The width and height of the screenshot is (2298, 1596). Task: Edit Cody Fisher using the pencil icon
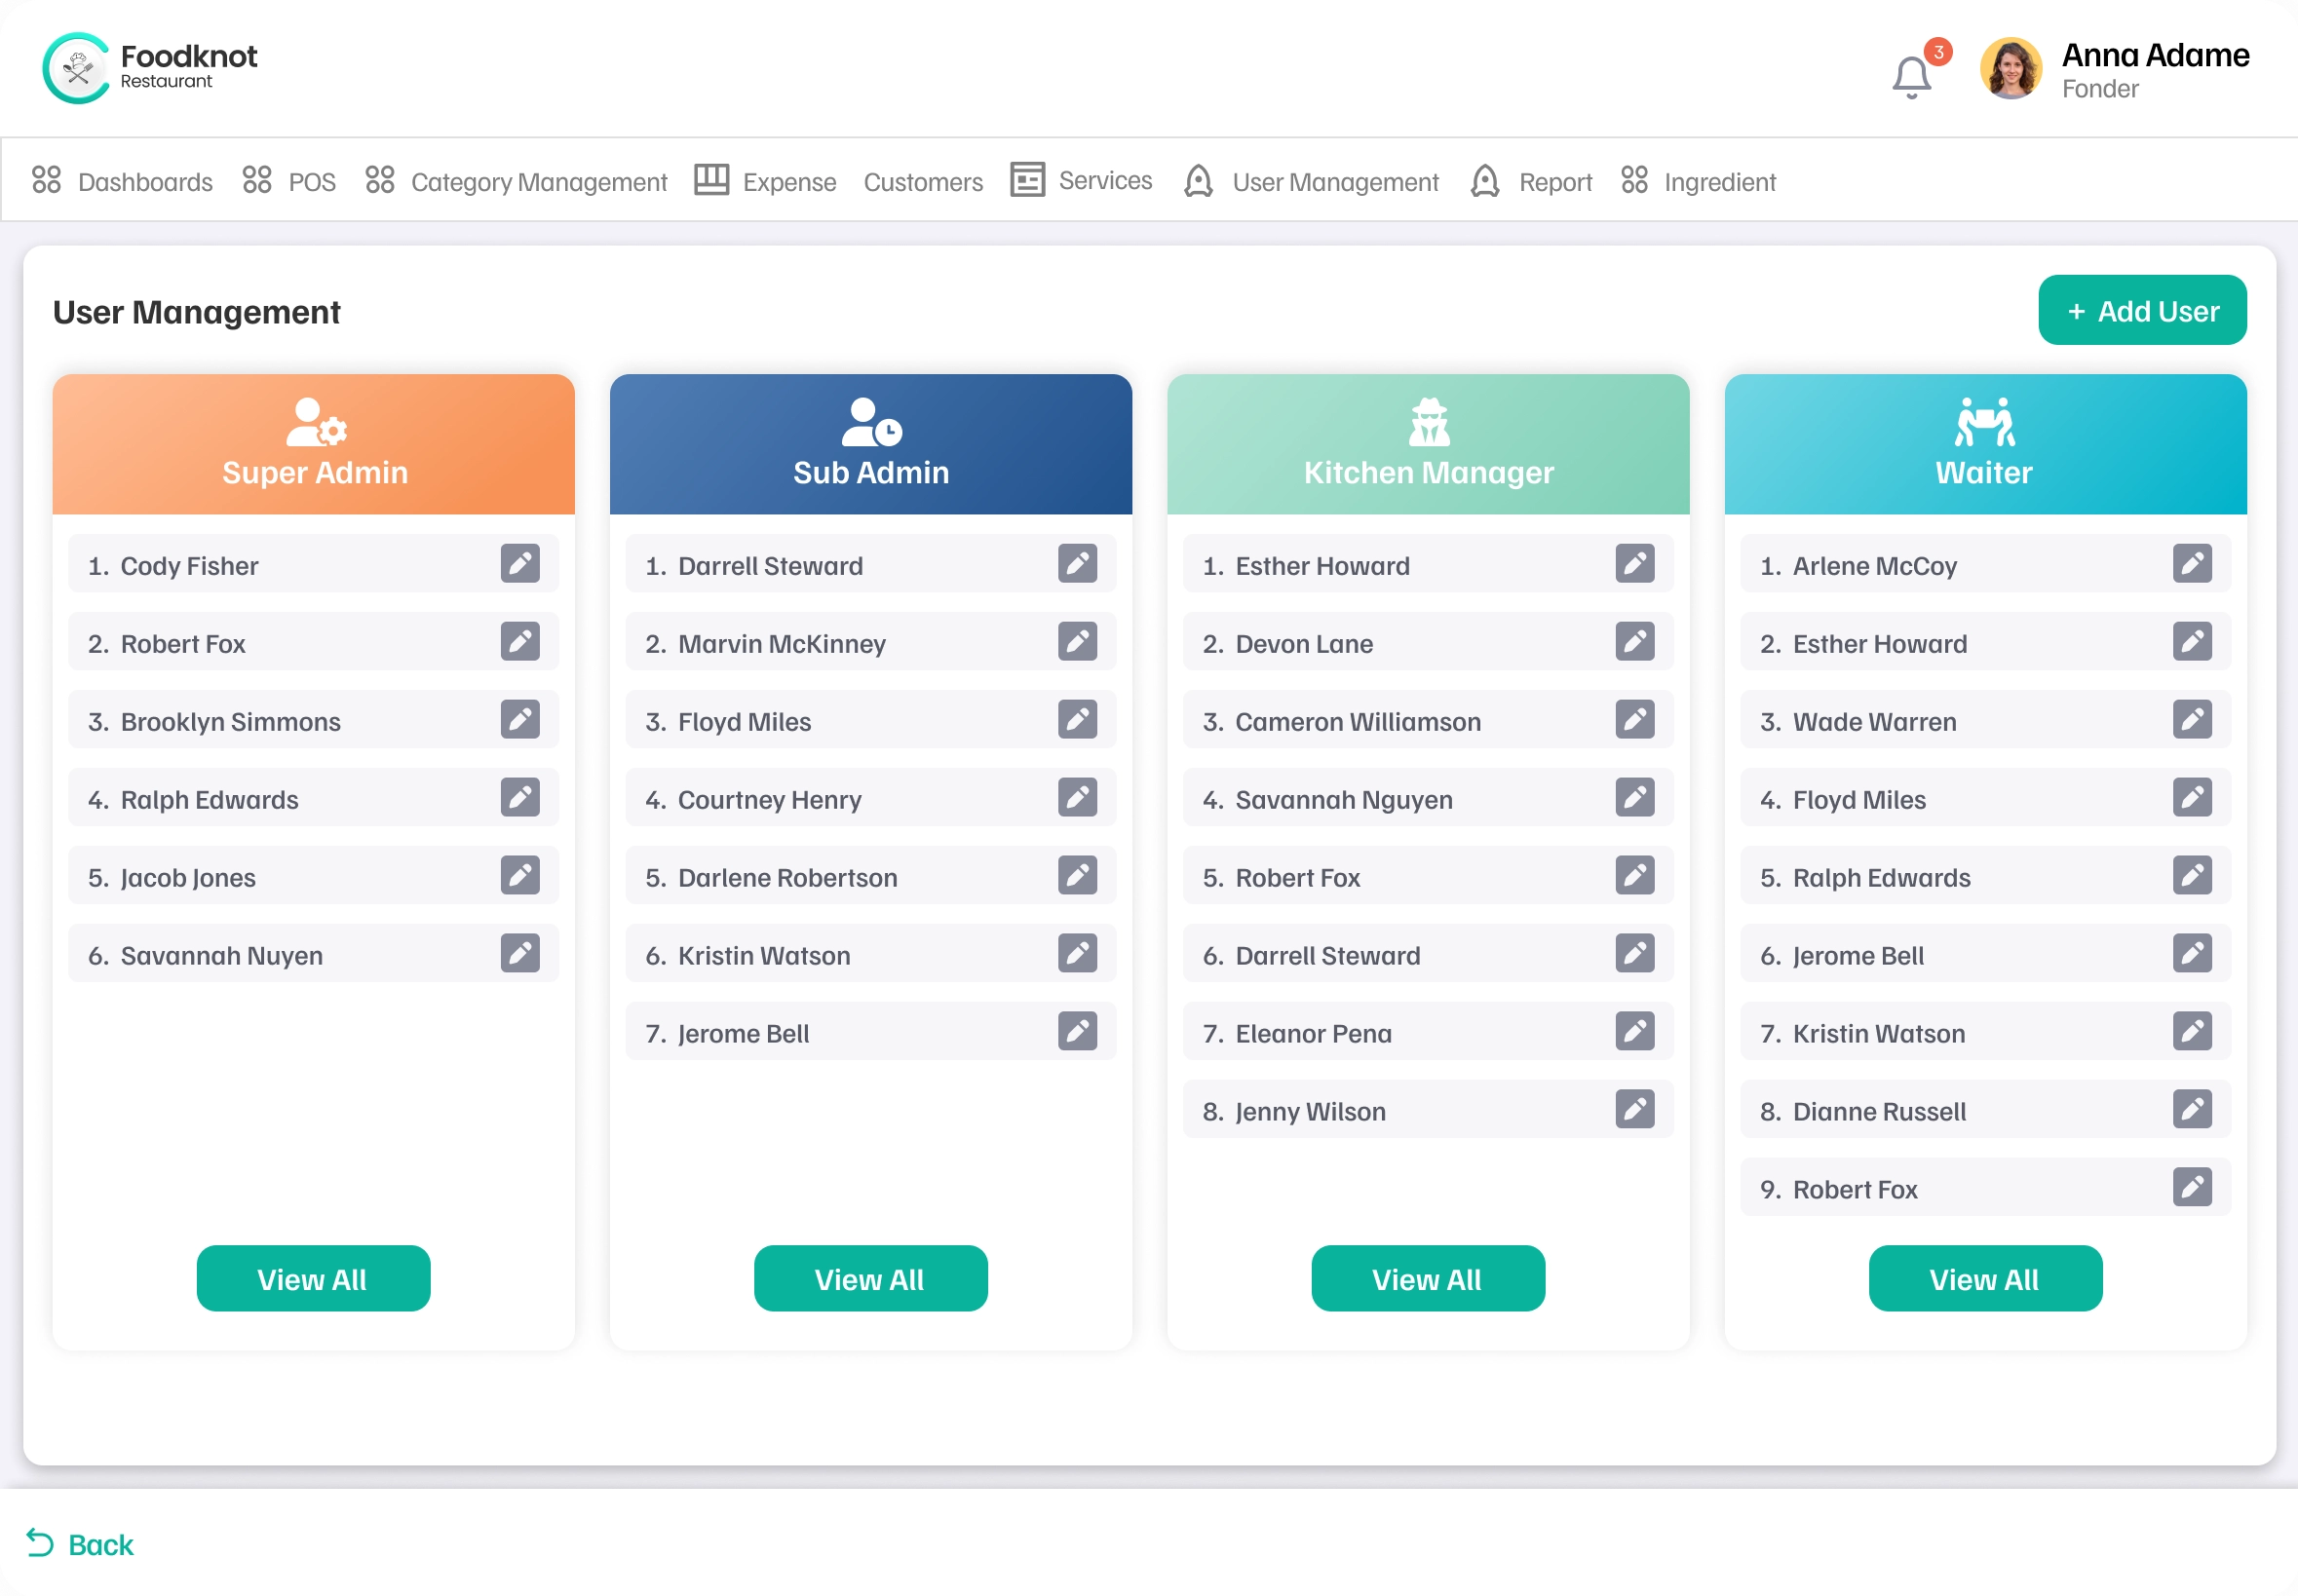click(x=520, y=564)
